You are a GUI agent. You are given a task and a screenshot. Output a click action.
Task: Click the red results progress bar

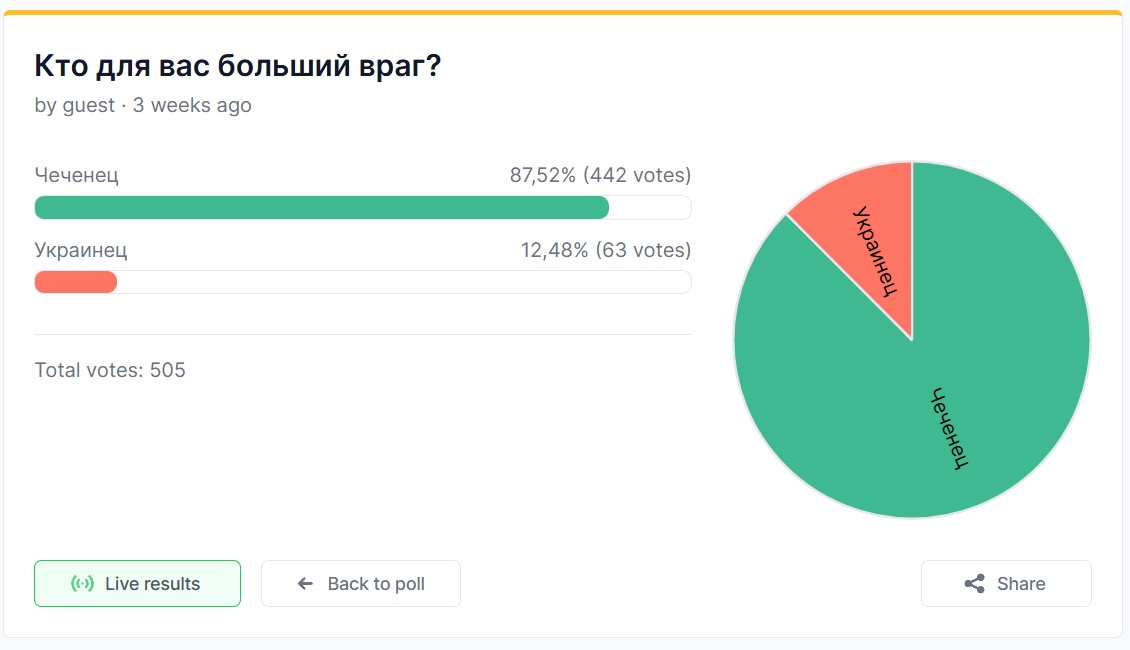click(x=76, y=282)
